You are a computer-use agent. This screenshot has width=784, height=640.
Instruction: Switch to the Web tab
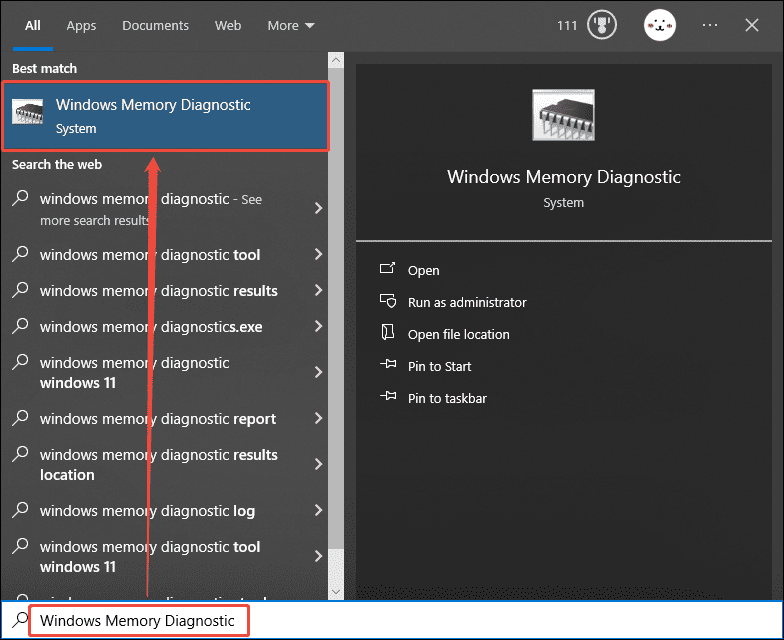228,26
